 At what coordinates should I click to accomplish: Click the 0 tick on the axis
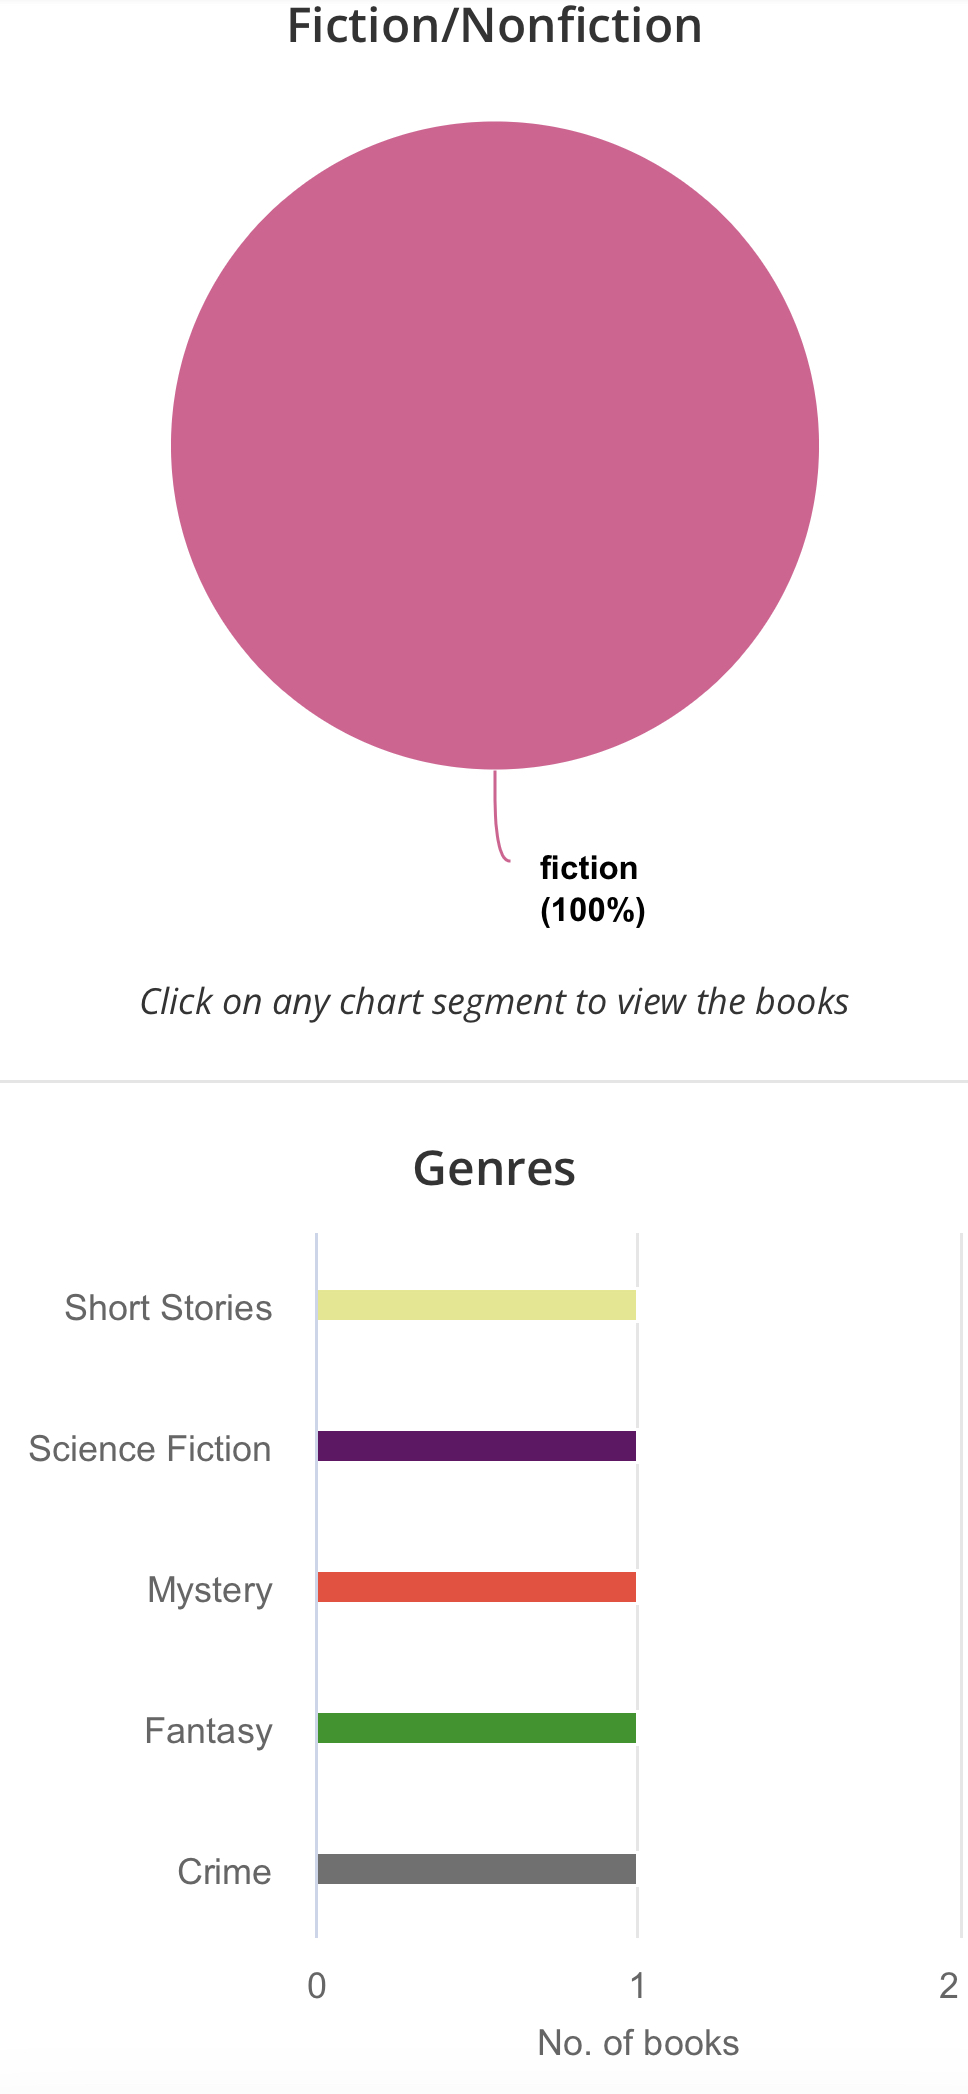click(x=317, y=1986)
